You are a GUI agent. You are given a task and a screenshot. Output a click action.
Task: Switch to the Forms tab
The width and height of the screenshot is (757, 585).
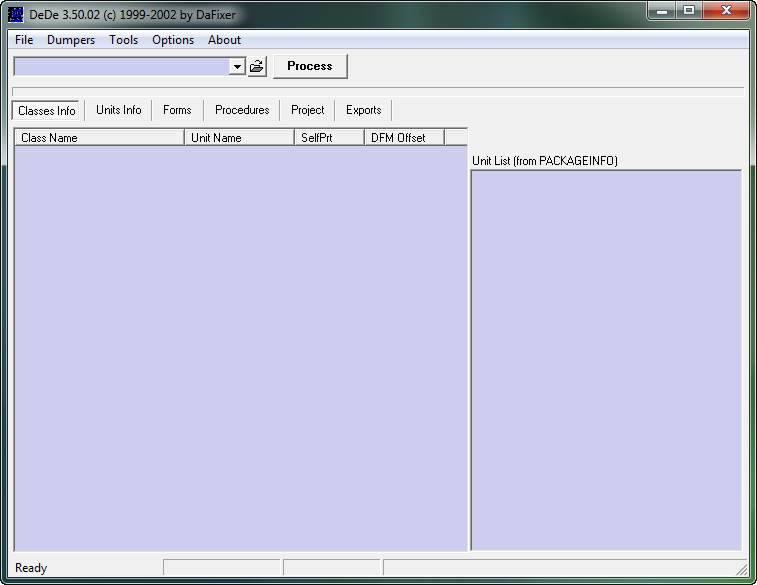(177, 110)
